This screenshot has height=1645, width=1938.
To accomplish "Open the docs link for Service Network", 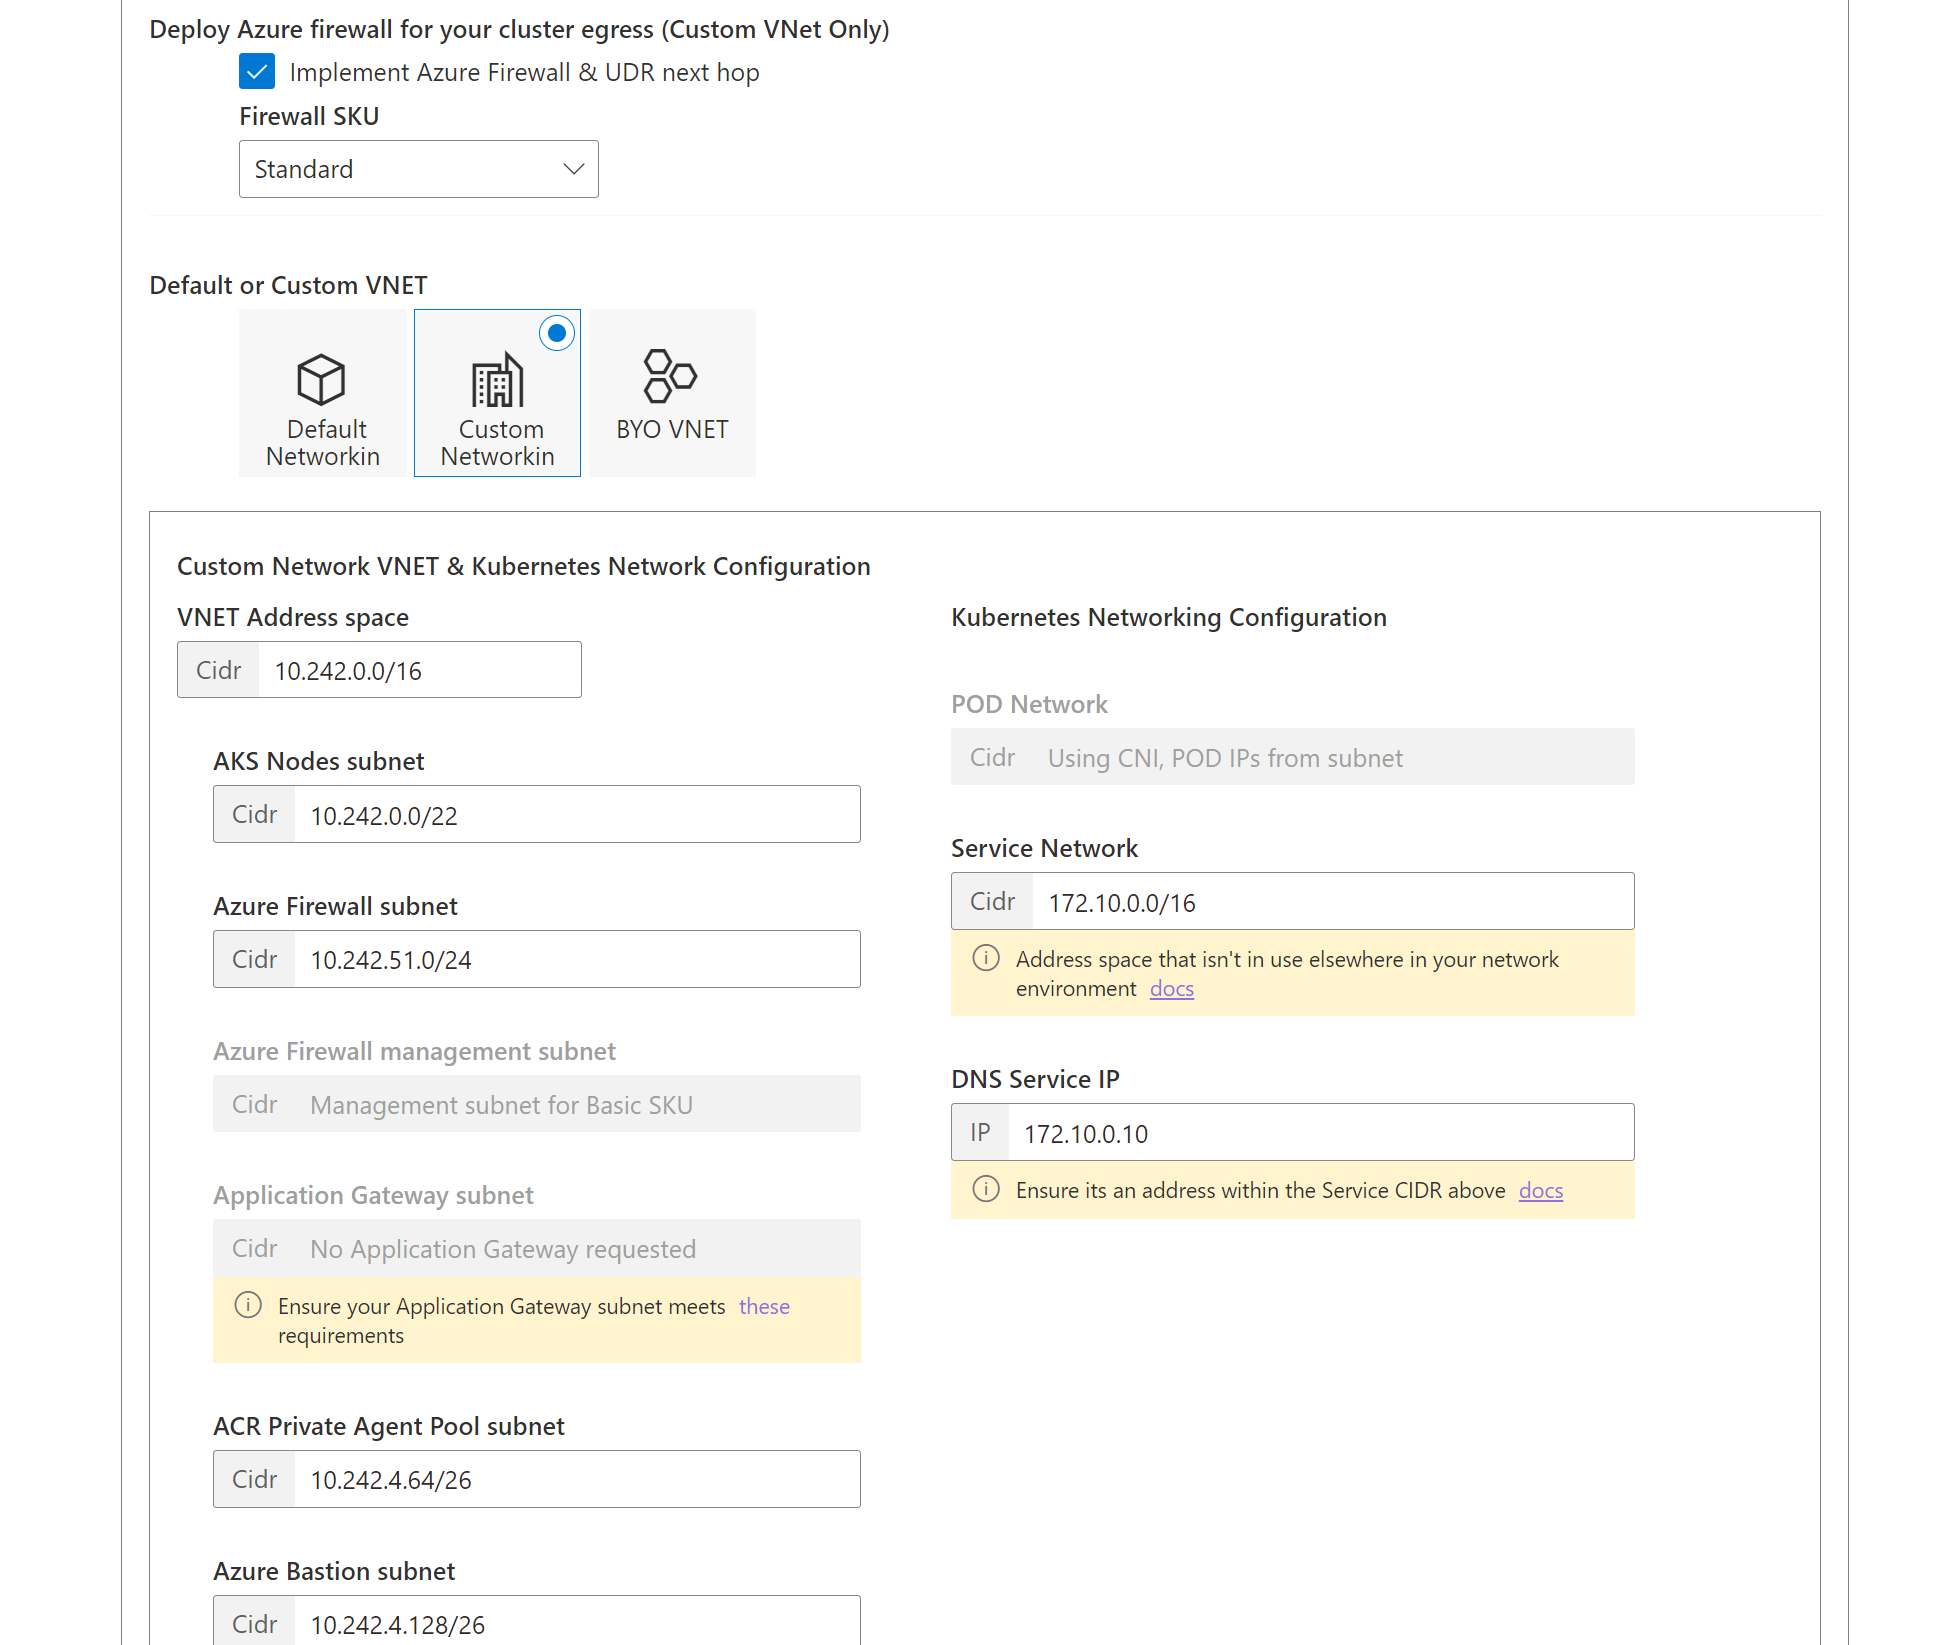I will coord(1171,988).
